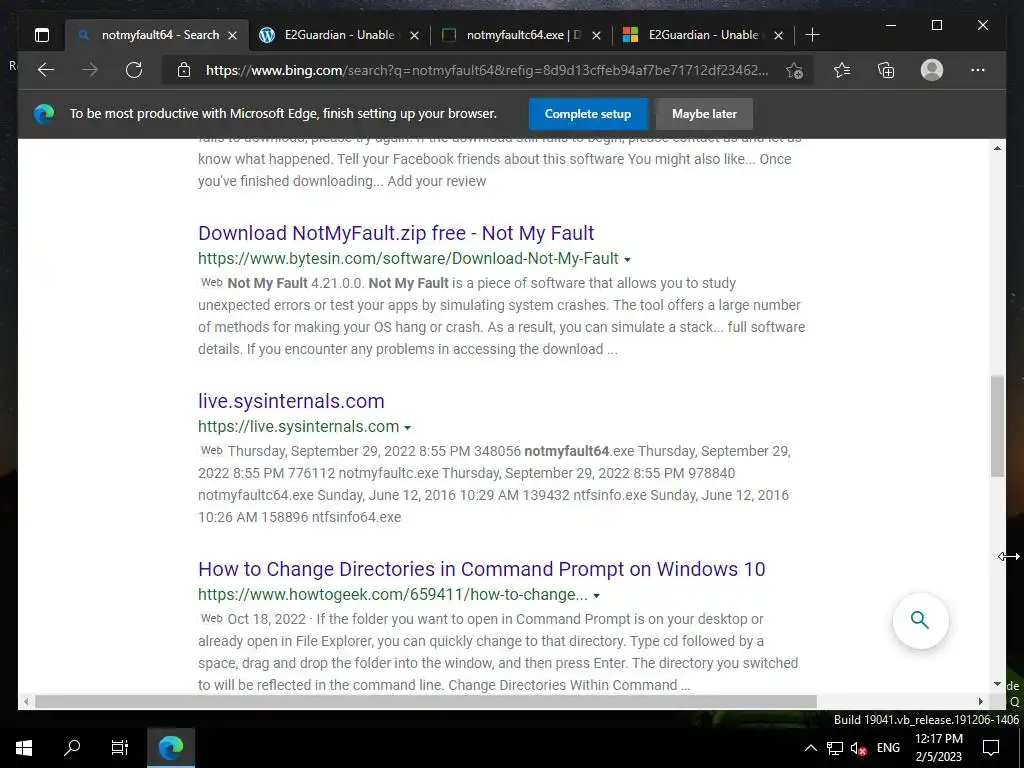Image resolution: width=1024 pixels, height=768 pixels.
Task: Click the Edge logo in setup banner
Action: (44, 114)
